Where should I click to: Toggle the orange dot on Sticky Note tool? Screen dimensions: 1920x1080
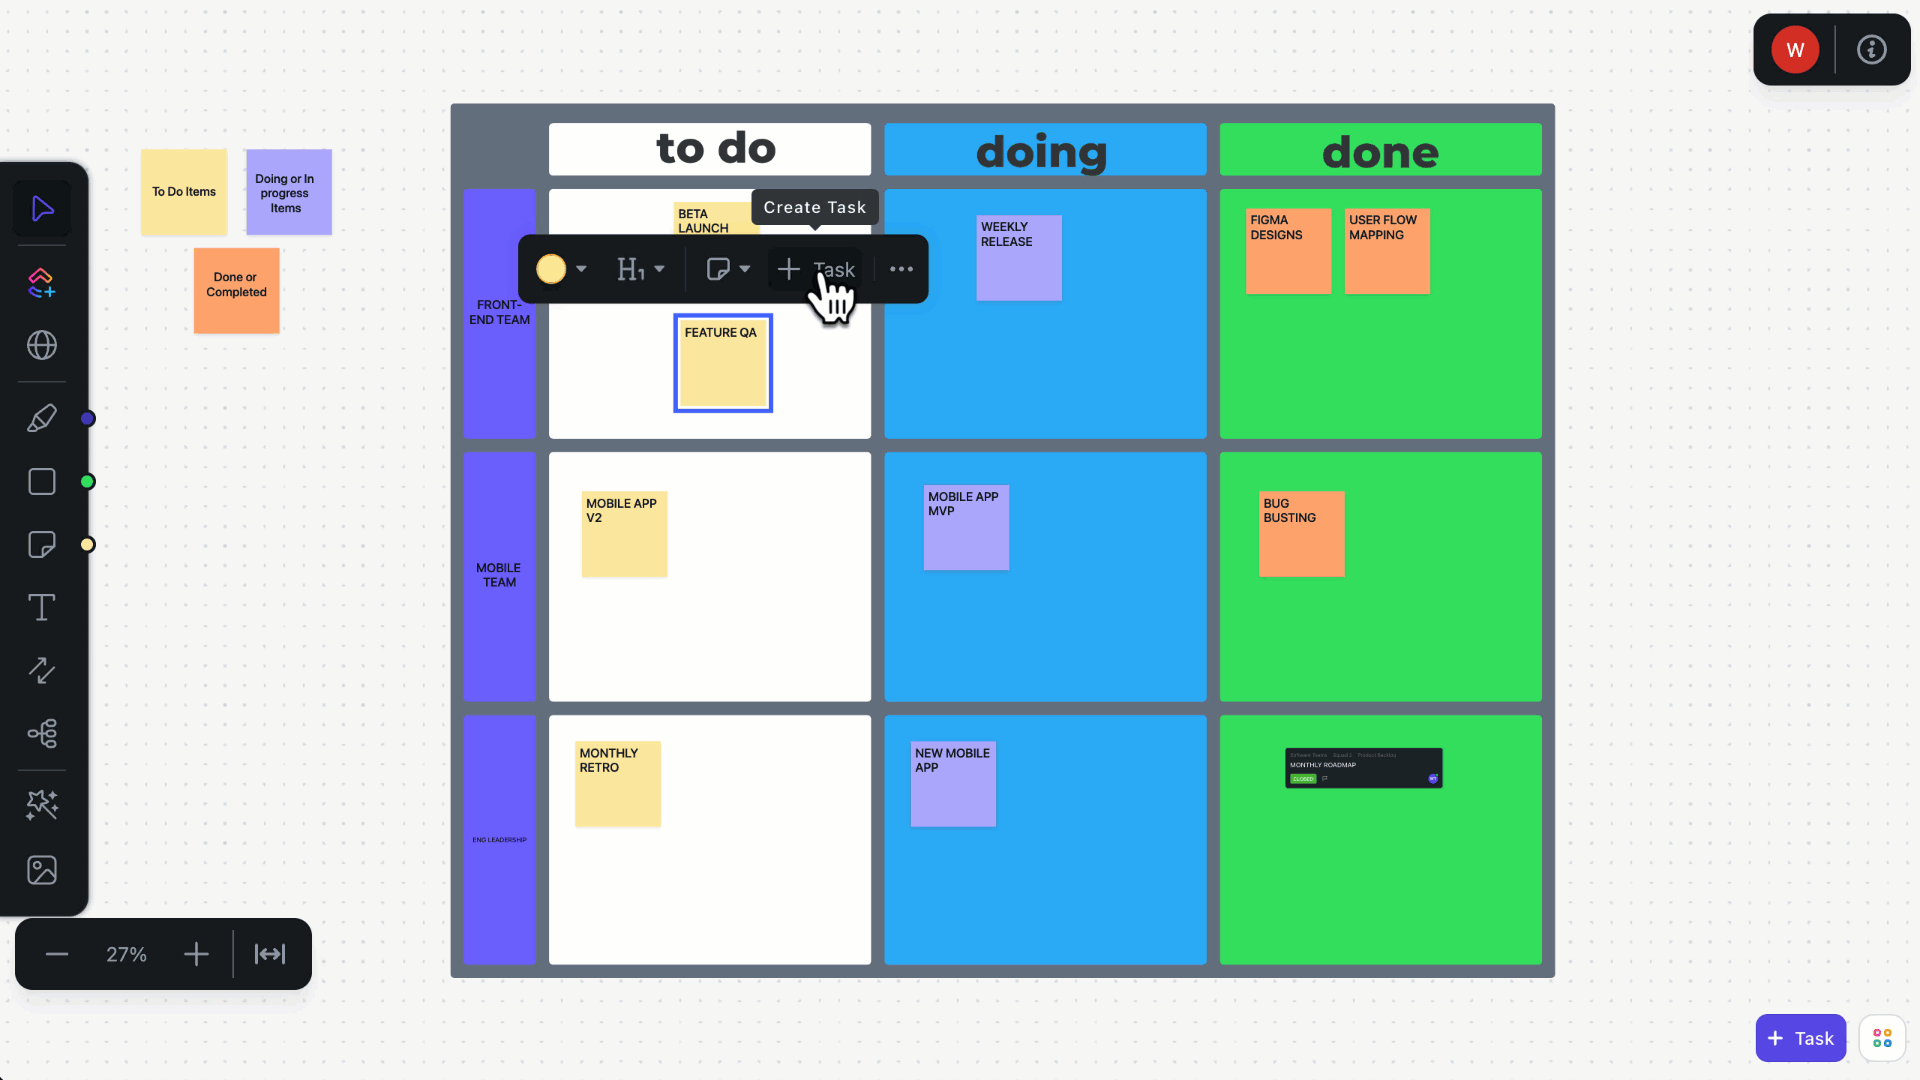[x=87, y=543]
